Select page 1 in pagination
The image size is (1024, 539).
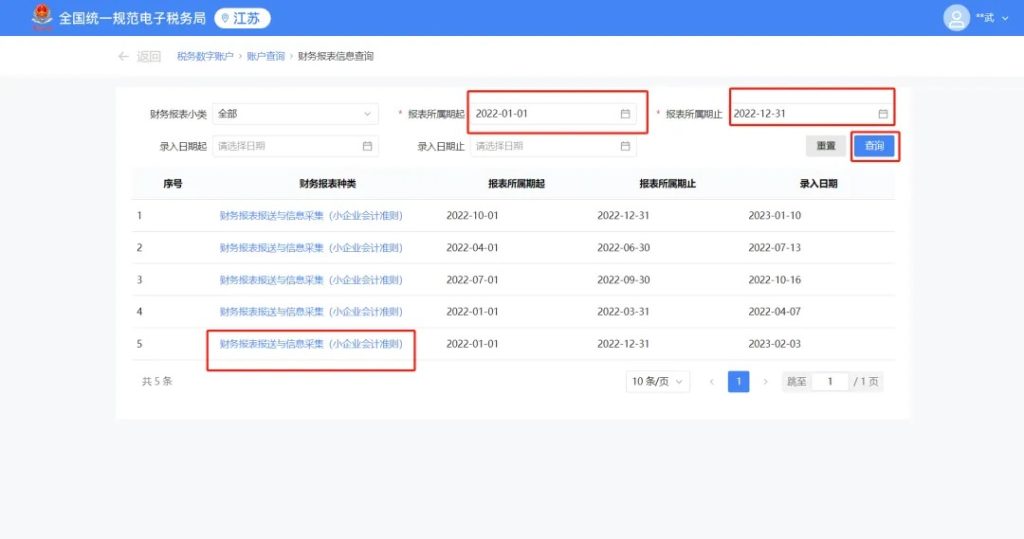coord(738,382)
